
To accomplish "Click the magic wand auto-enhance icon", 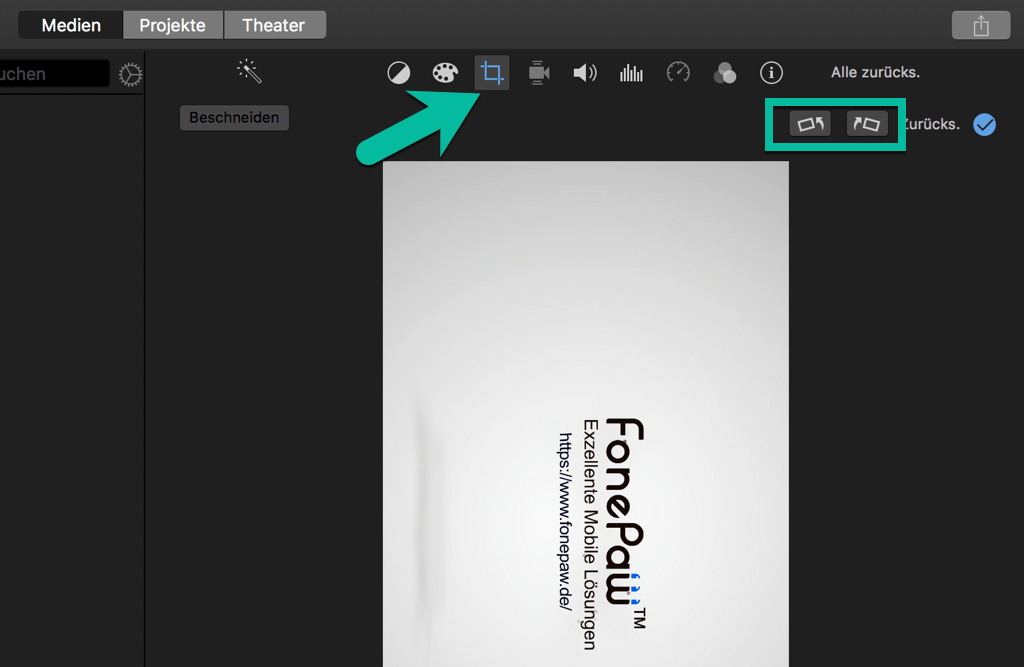I will [249, 71].
